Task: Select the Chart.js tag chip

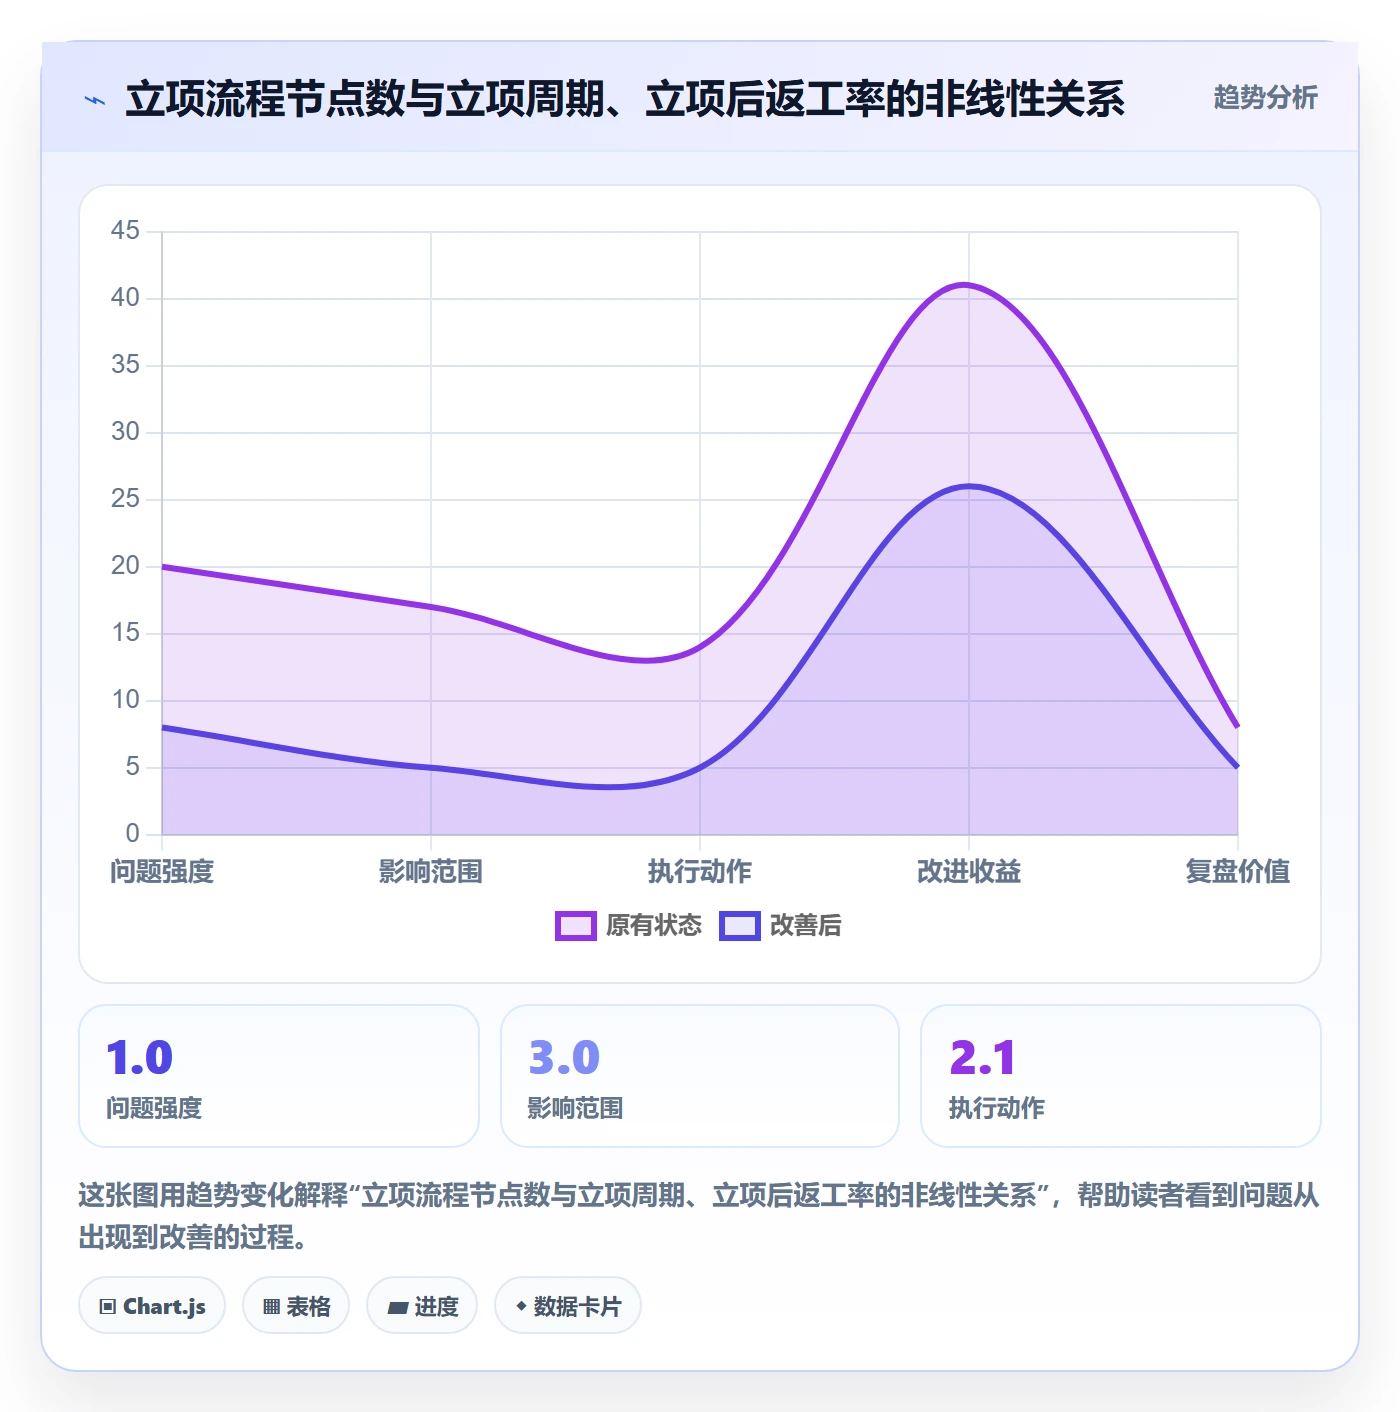Action: click(x=152, y=1305)
